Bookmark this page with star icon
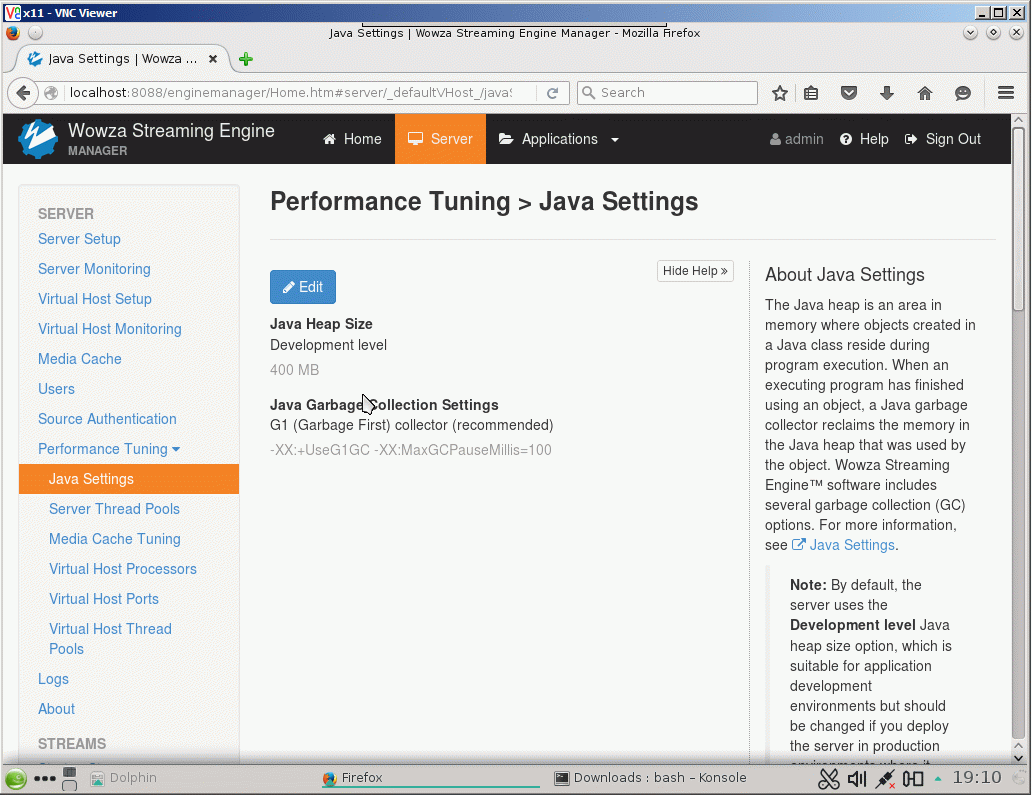 (780, 93)
